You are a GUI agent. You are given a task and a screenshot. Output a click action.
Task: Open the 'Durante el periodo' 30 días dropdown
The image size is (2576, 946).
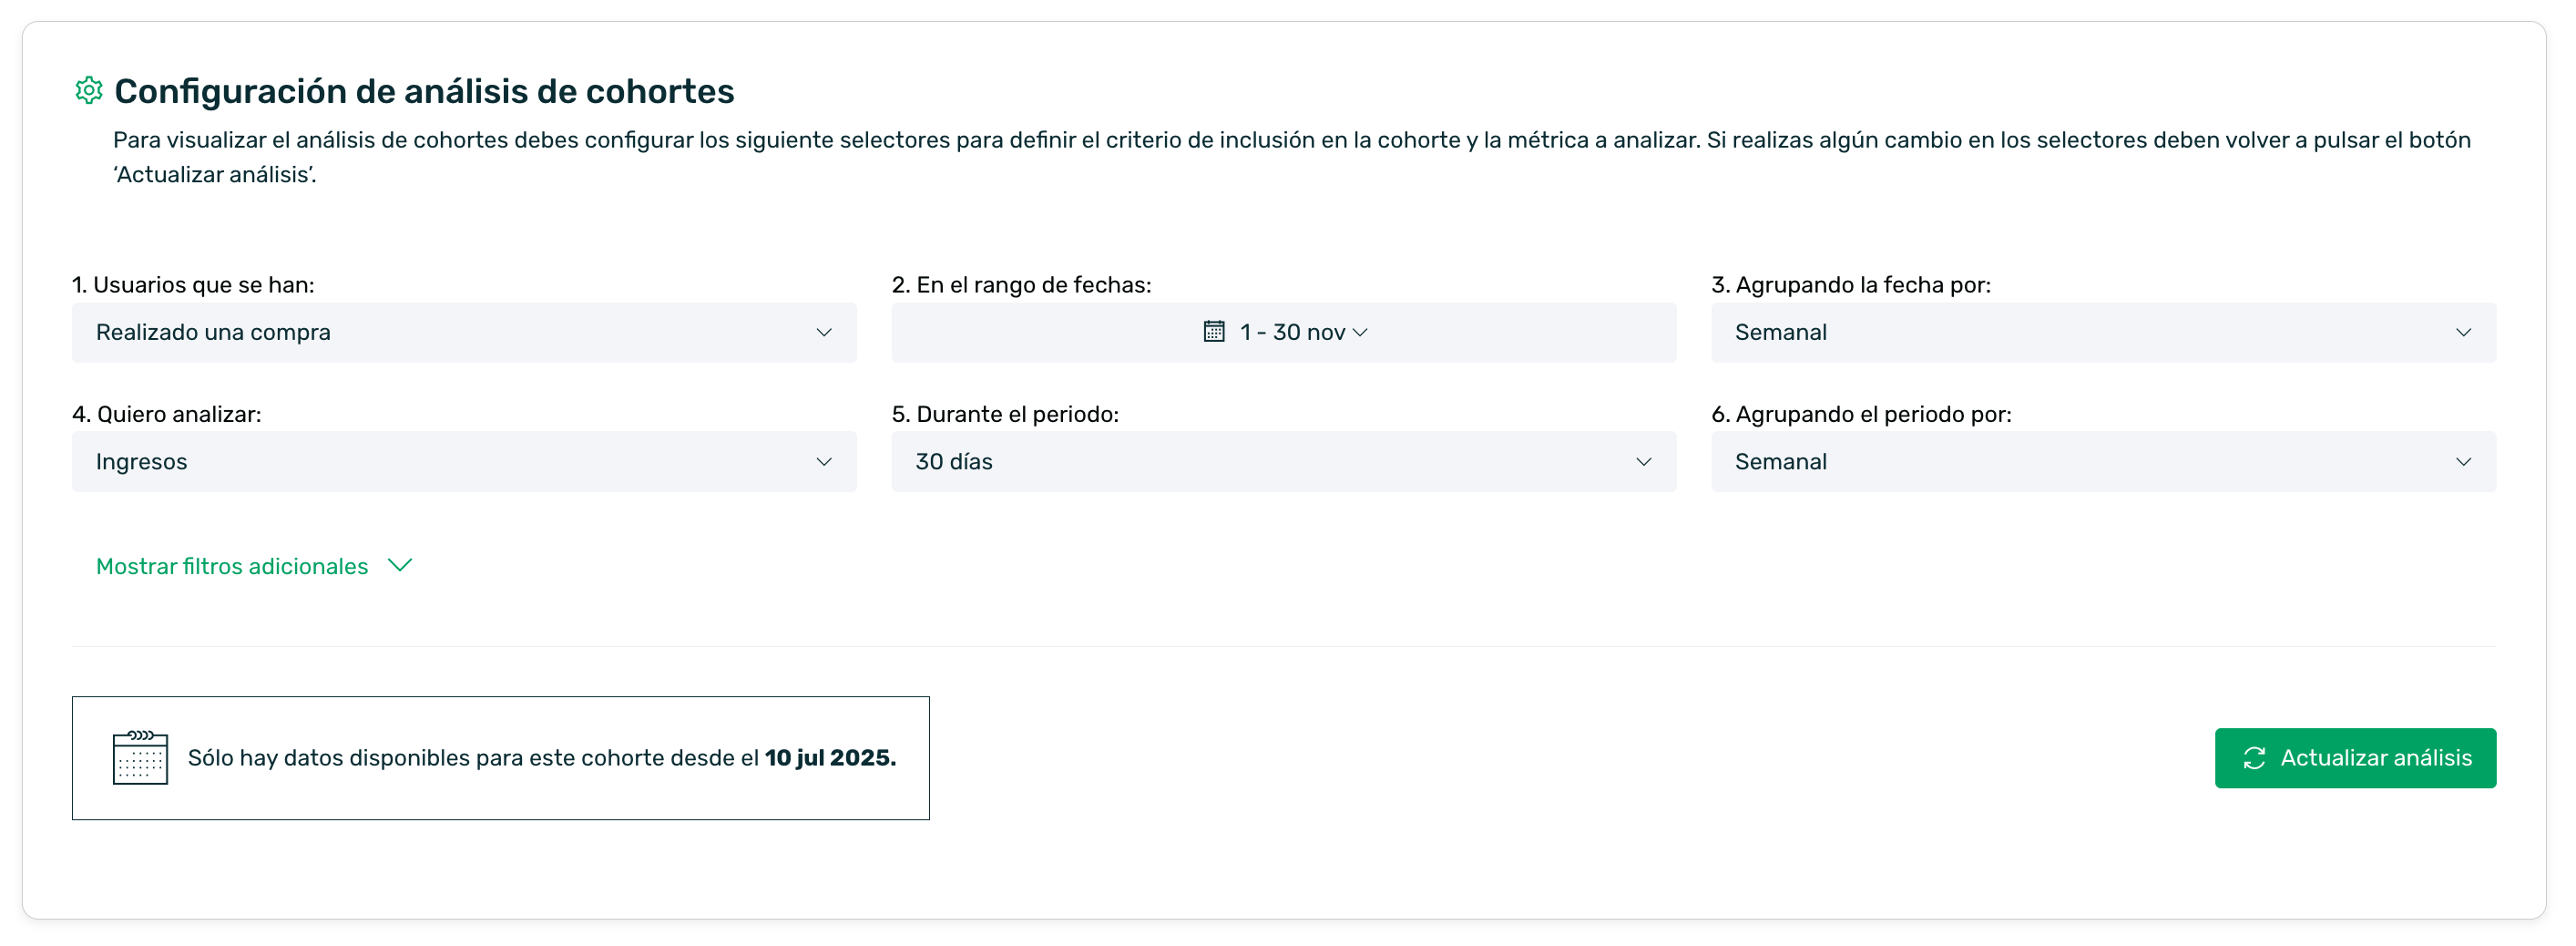tap(1283, 462)
